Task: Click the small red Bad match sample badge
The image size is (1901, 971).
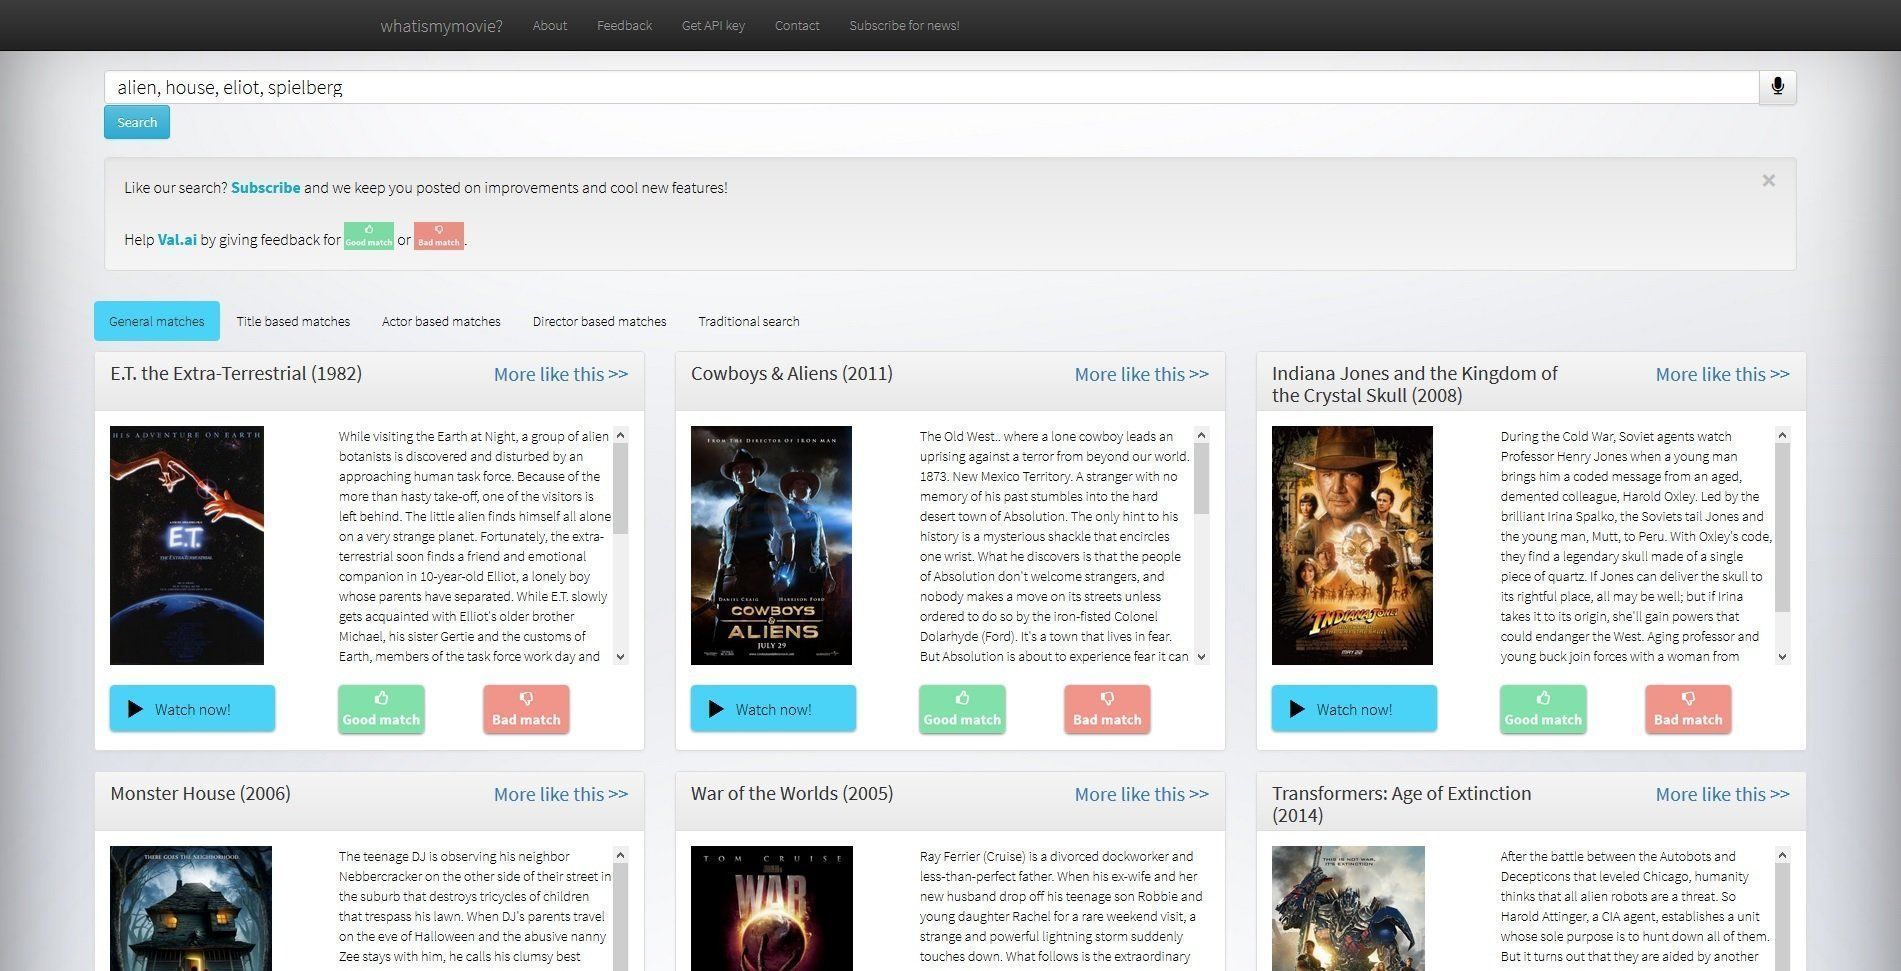Action: pyautogui.click(x=439, y=236)
